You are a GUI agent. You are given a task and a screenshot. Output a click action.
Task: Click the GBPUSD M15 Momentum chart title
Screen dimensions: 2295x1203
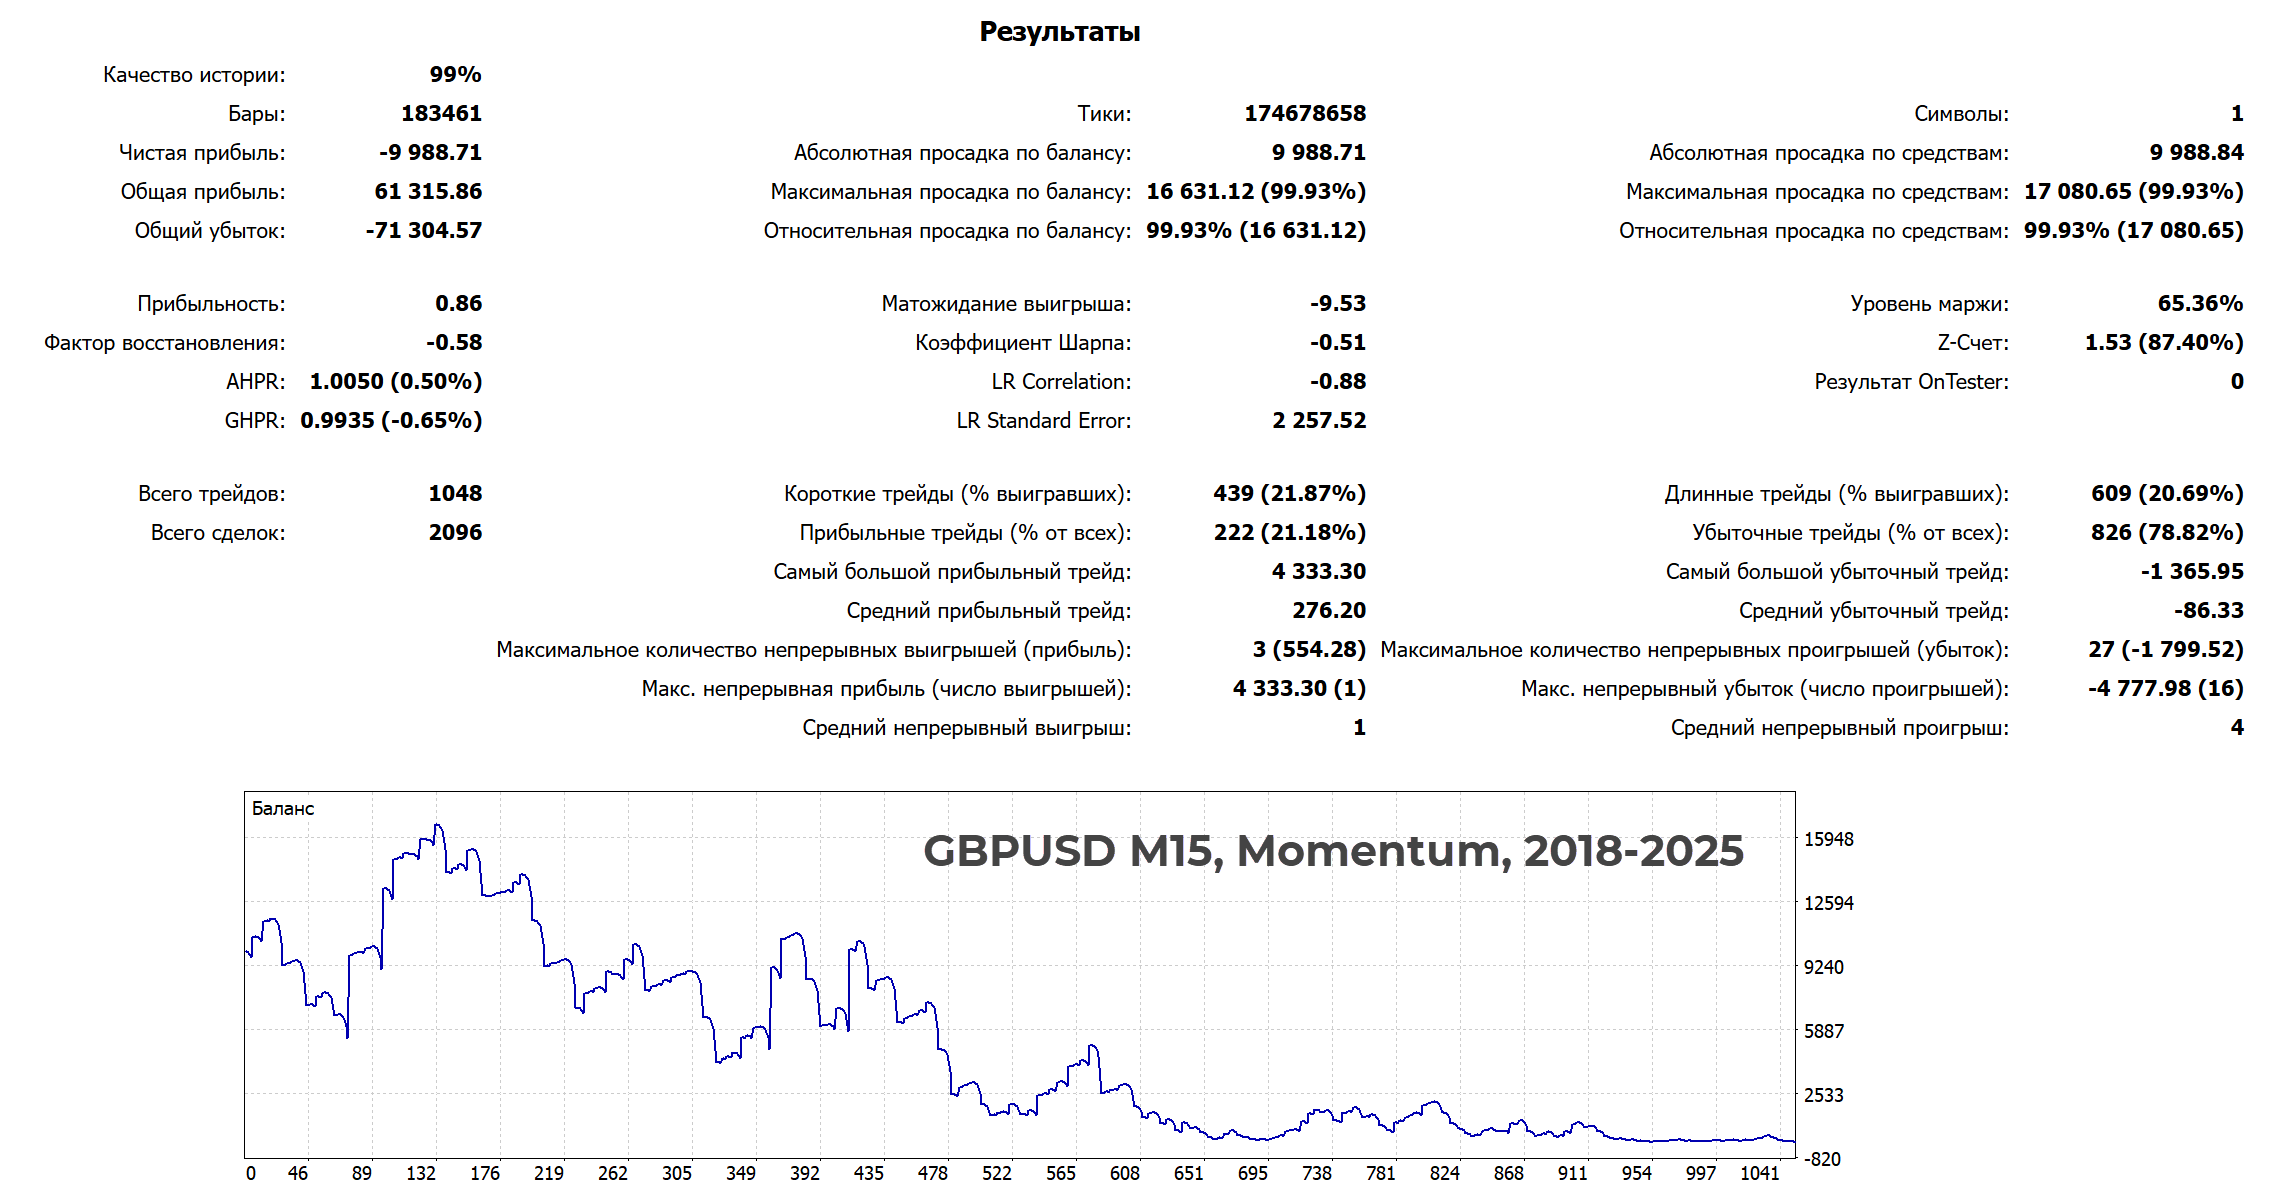pyautogui.click(x=1333, y=851)
